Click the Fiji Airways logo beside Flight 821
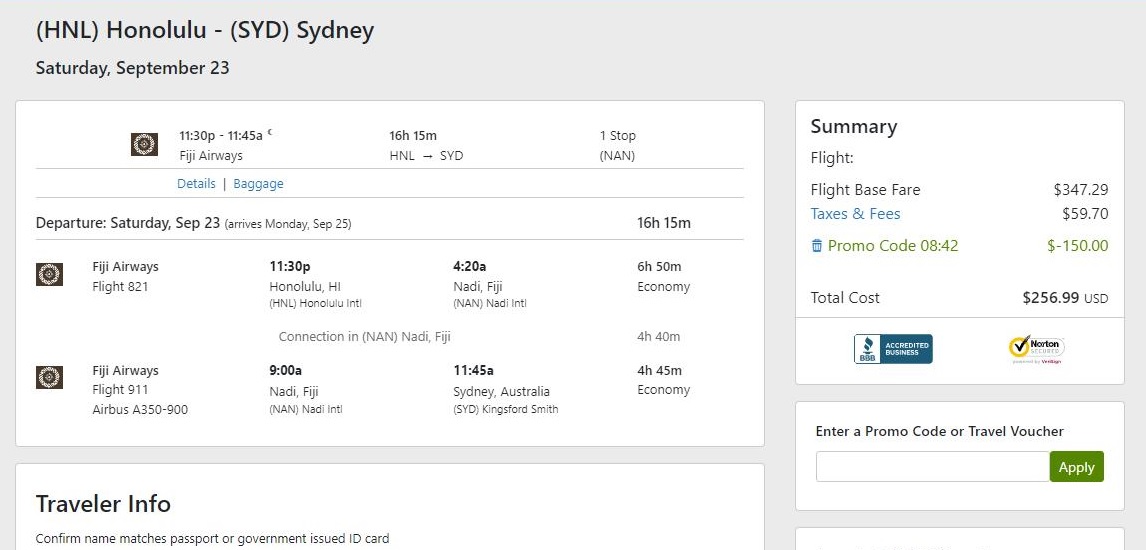The image size is (1146, 550). 49,275
